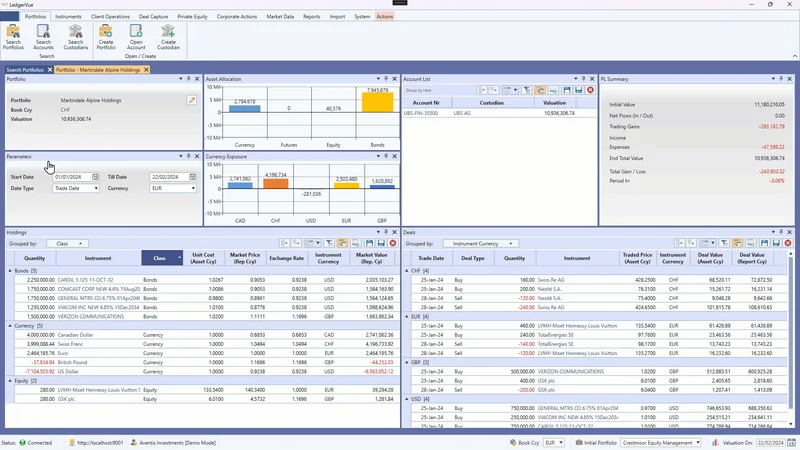800x450 pixels.
Task: Edit portfolio with the pencil icon
Action: pyautogui.click(x=192, y=100)
